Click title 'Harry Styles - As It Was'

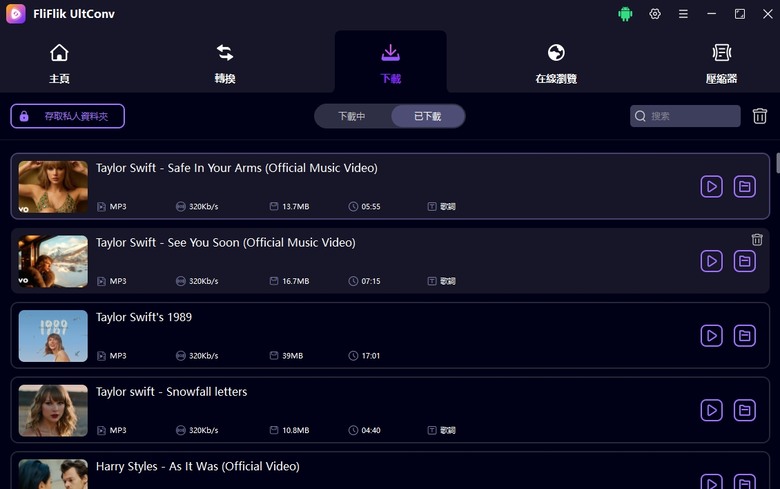click(x=197, y=467)
